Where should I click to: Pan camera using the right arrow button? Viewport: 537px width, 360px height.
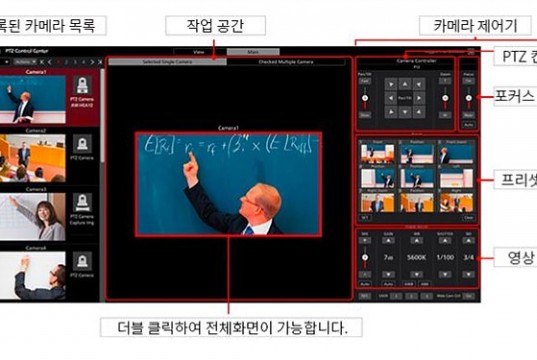[419, 98]
